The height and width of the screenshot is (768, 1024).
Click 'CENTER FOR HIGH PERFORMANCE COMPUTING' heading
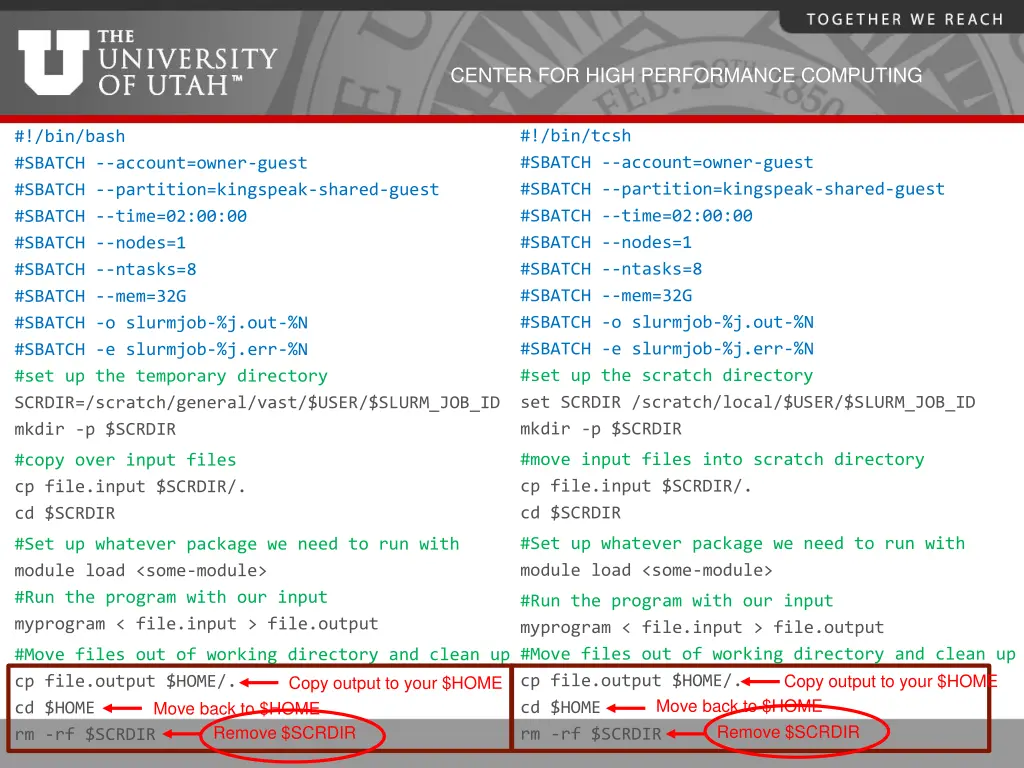(x=686, y=75)
